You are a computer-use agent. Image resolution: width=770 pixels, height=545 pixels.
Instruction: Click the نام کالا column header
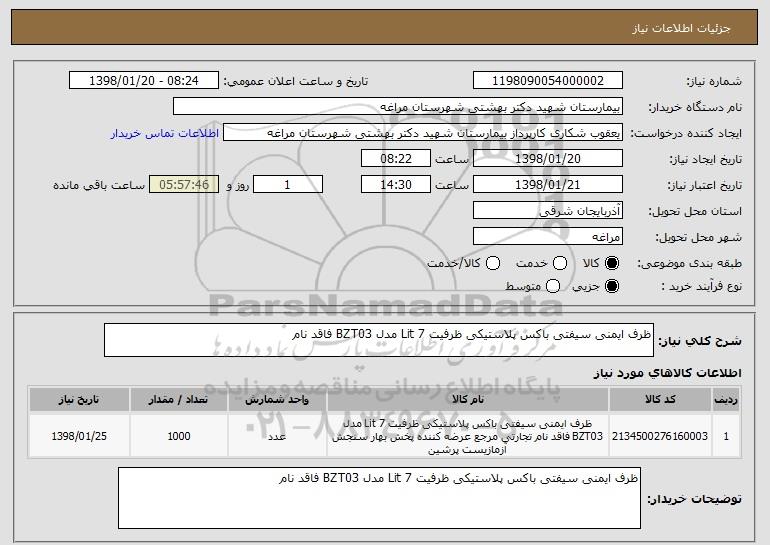[468, 399]
